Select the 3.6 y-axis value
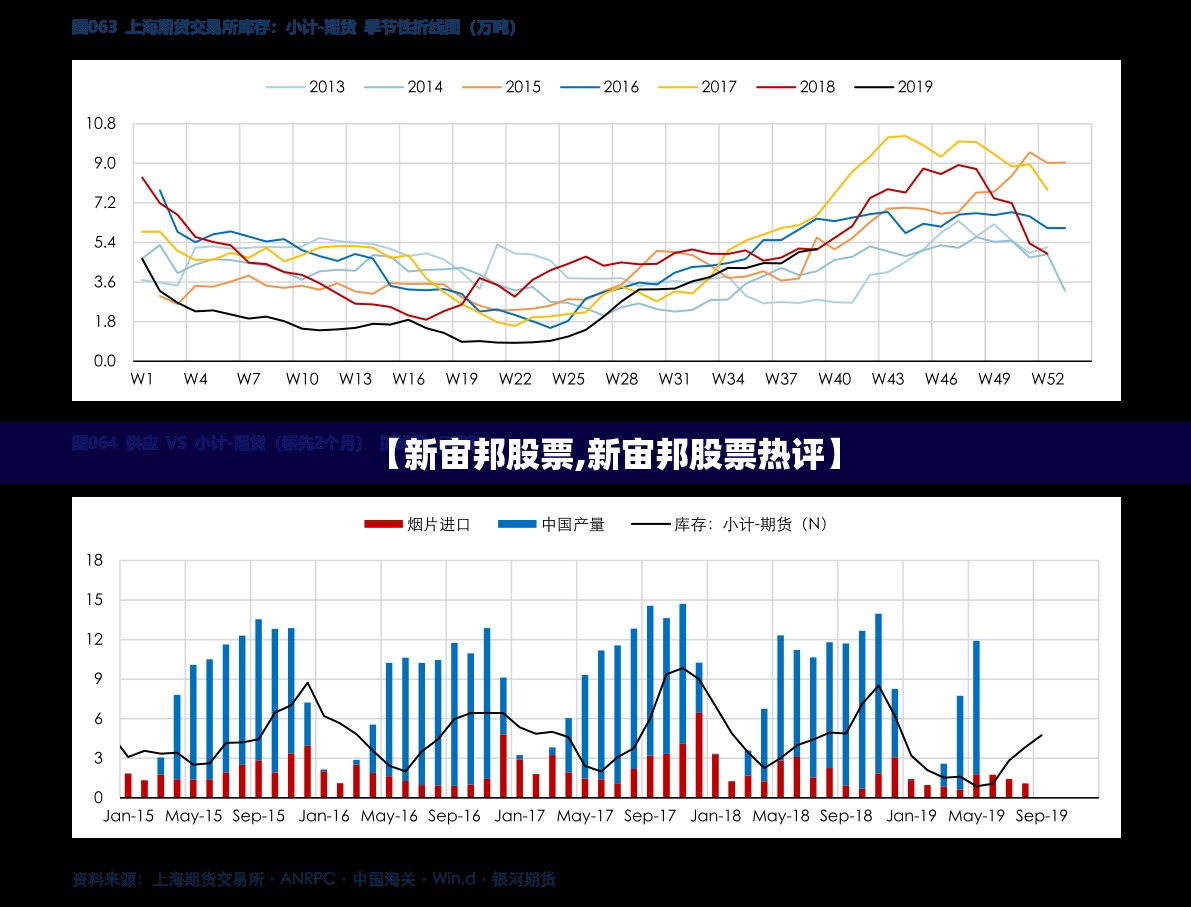This screenshot has height=907, width=1191. [x=105, y=282]
